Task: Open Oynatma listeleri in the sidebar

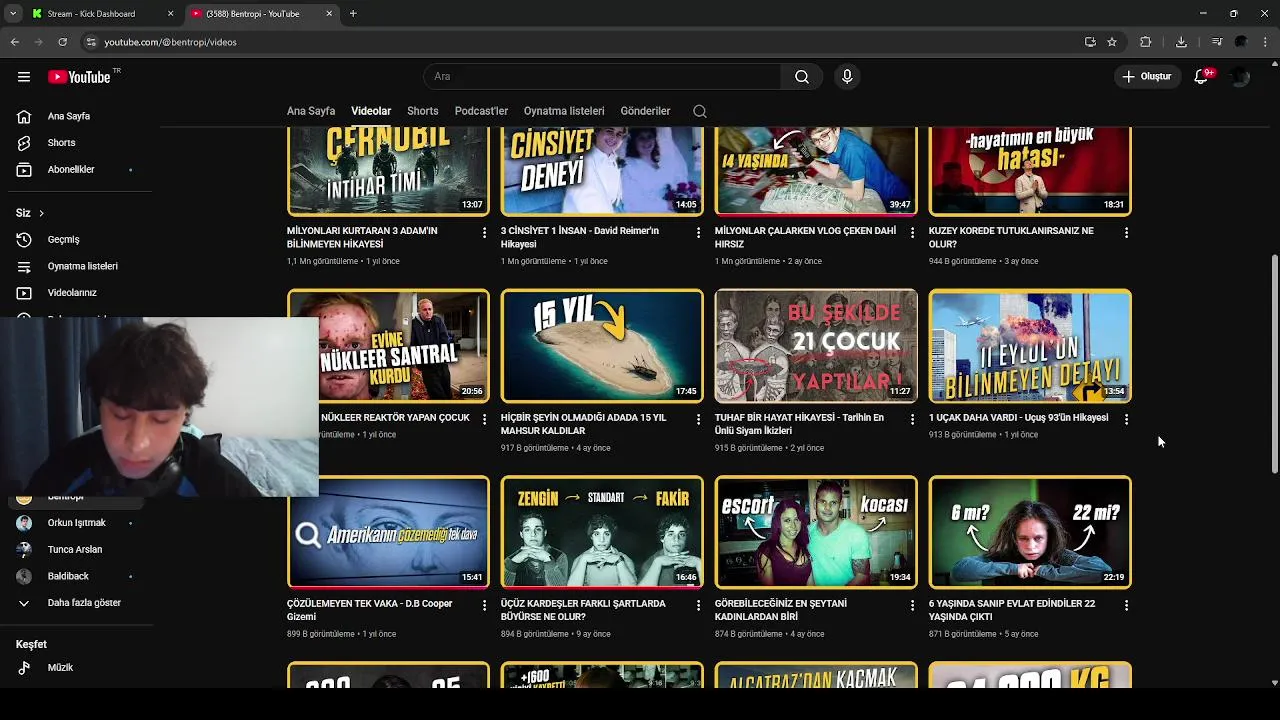Action: [80, 266]
